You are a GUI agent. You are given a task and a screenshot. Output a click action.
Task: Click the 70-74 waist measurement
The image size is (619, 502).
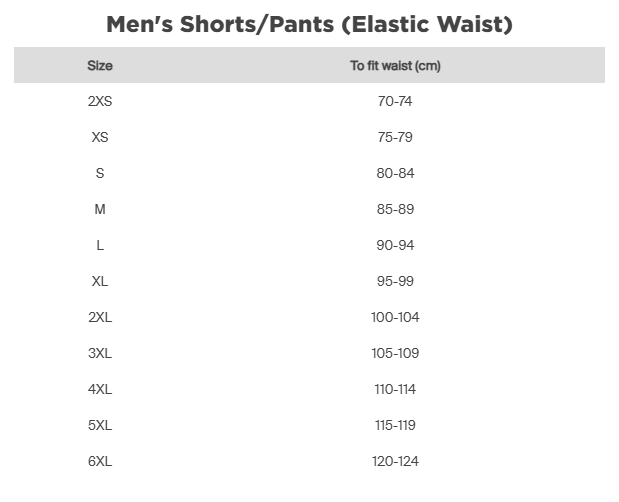pos(395,101)
